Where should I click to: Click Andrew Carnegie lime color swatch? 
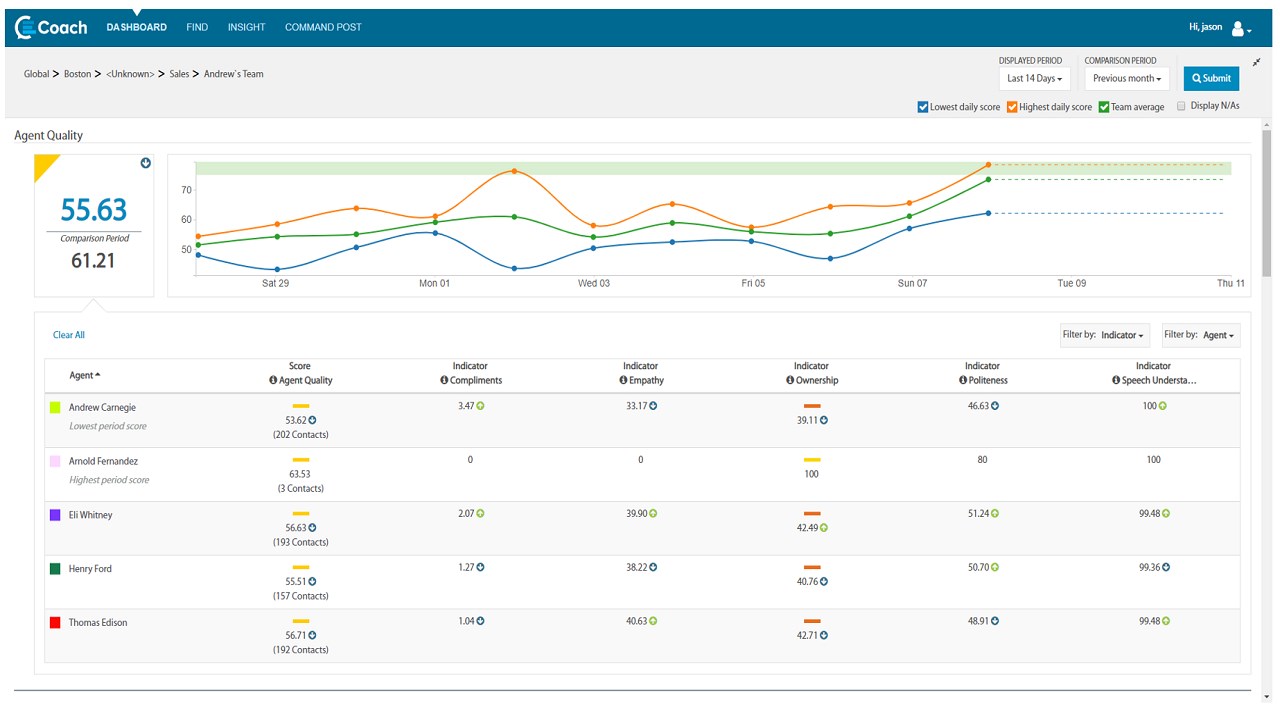(55, 408)
